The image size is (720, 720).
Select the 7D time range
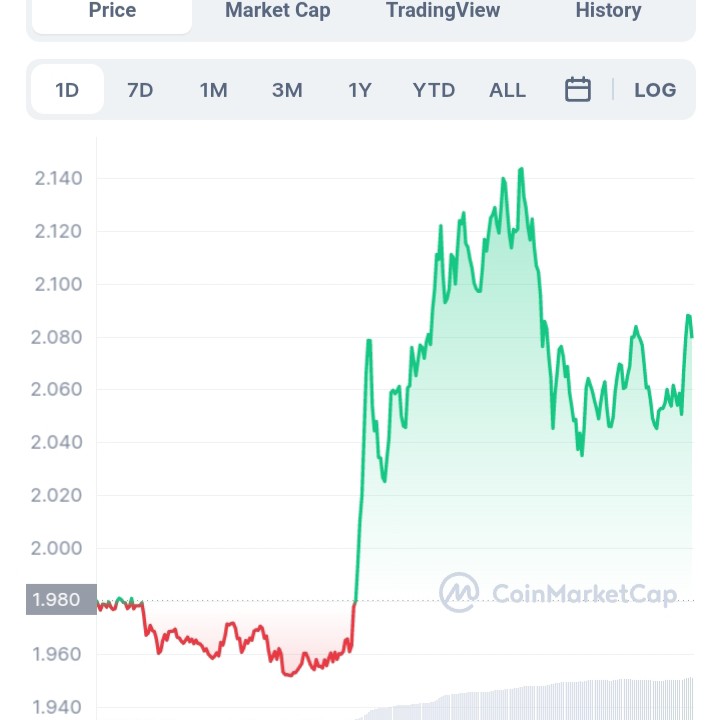(140, 90)
